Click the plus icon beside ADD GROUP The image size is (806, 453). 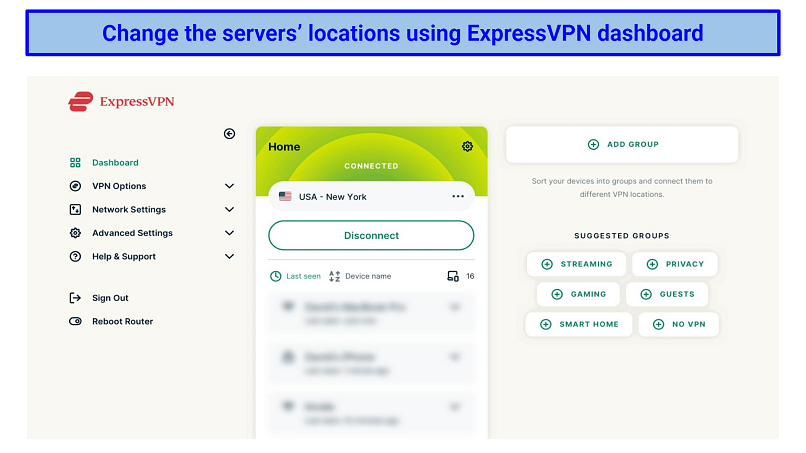click(593, 144)
